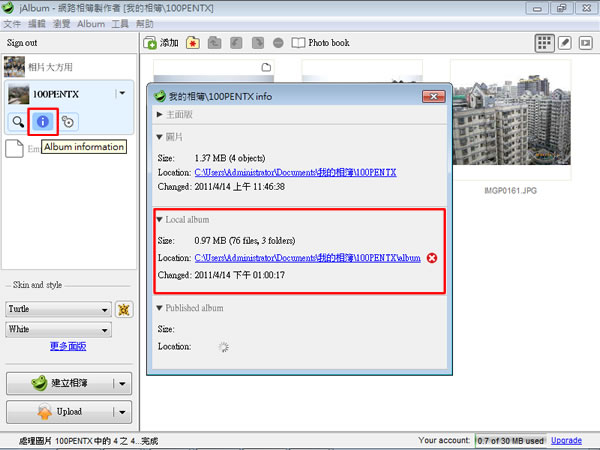Open the 圖片 location path link
Image resolution: width=600 pixels, height=450 pixels.
(x=295, y=173)
